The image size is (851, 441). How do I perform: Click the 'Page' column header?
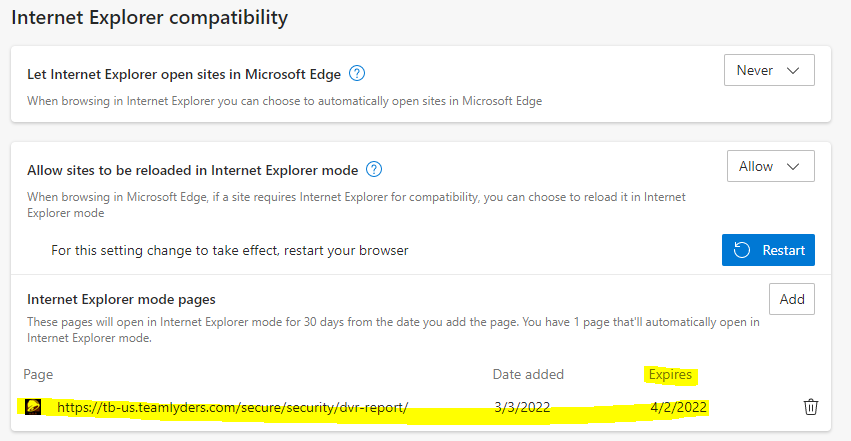point(38,374)
